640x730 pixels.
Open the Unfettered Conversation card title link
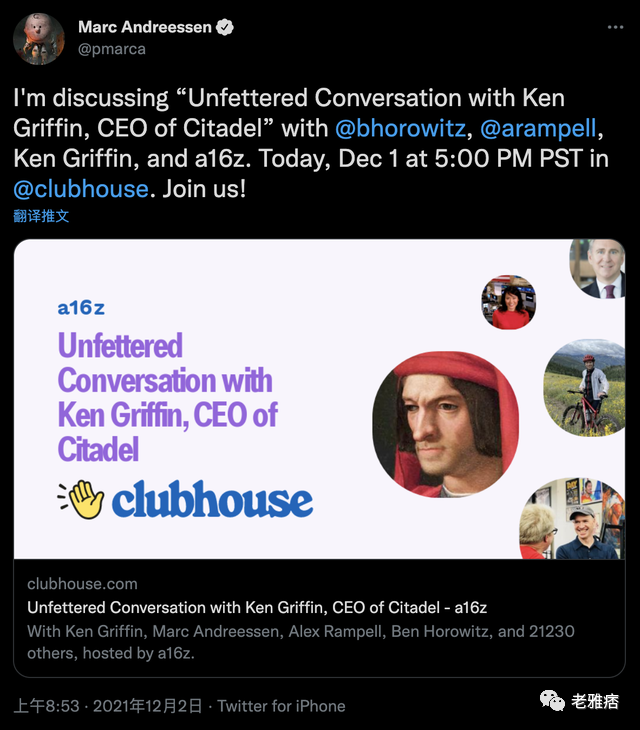pos(257,608)
